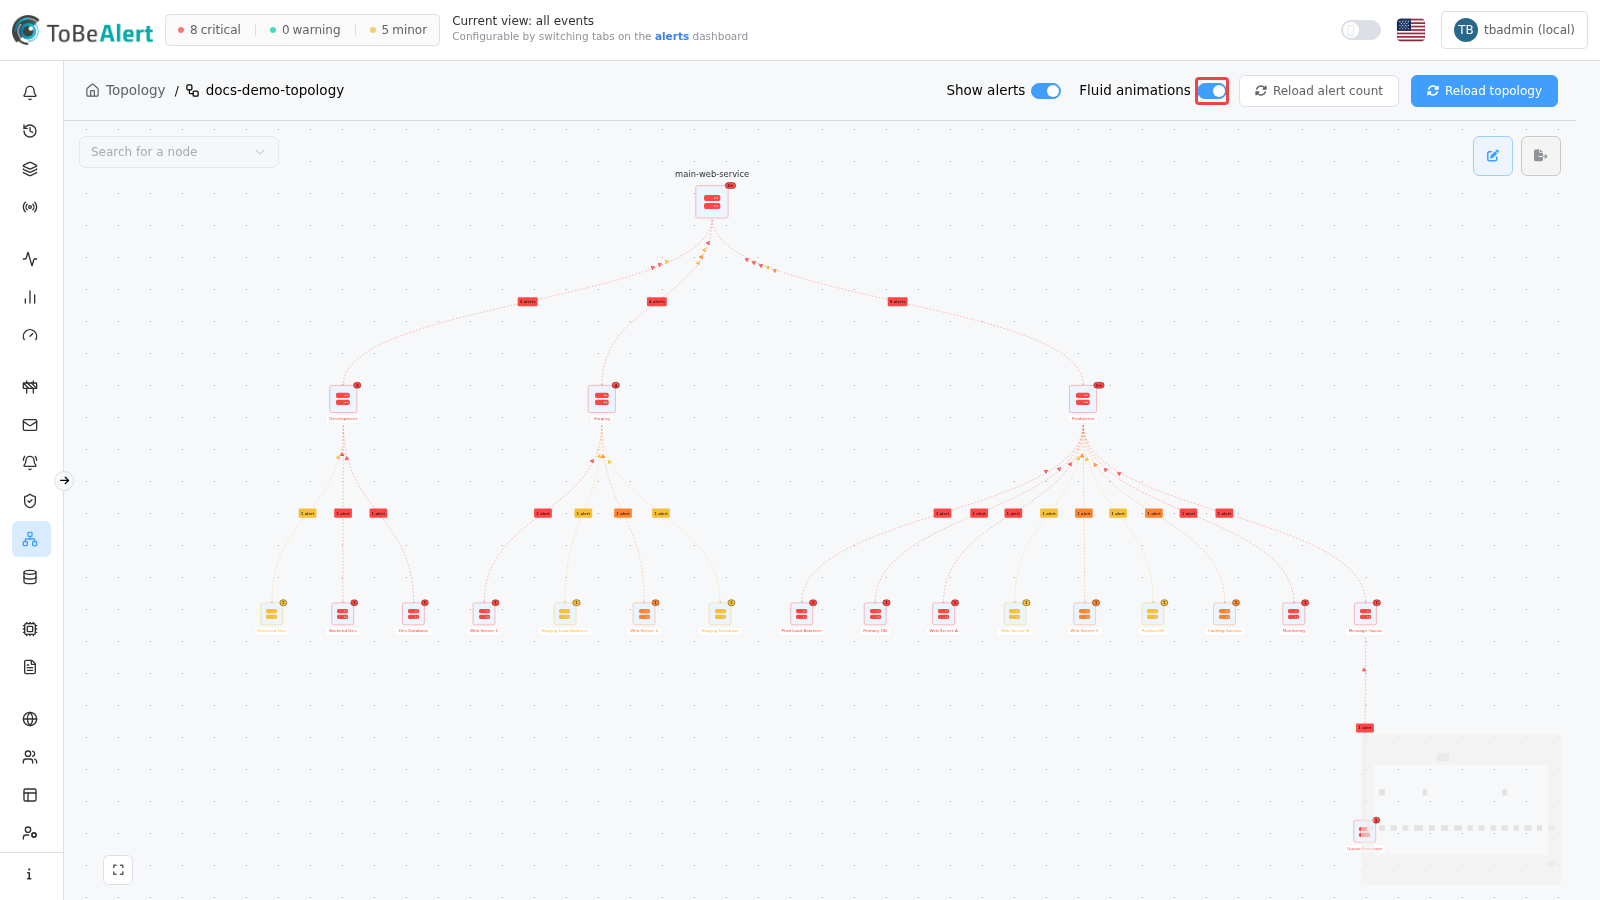1600x900 pixels.
Task: Click the edit topology pencil icon
Action: 1493,156
